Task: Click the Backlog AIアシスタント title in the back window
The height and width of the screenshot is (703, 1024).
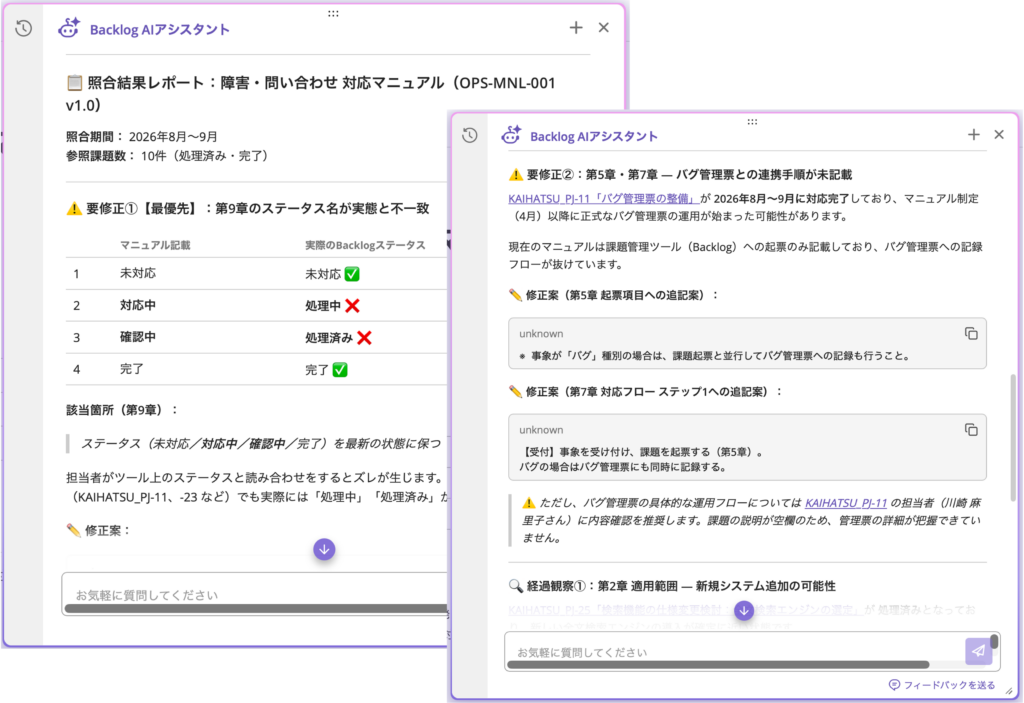Action: tap(159, 29)
